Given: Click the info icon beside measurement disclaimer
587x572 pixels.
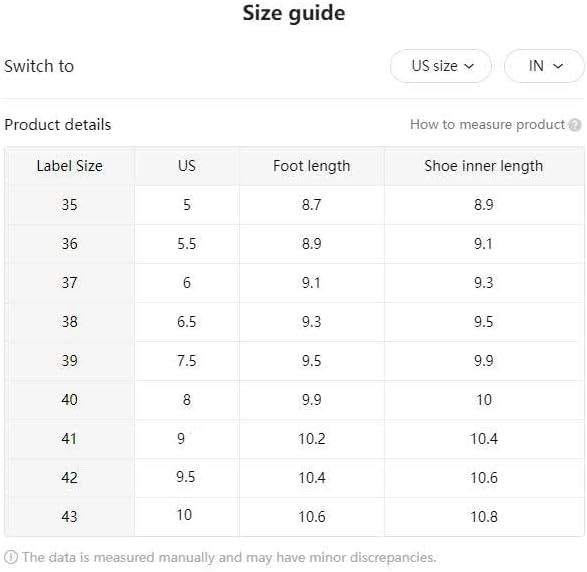Looking at the screenshot, I should point(10,557).
